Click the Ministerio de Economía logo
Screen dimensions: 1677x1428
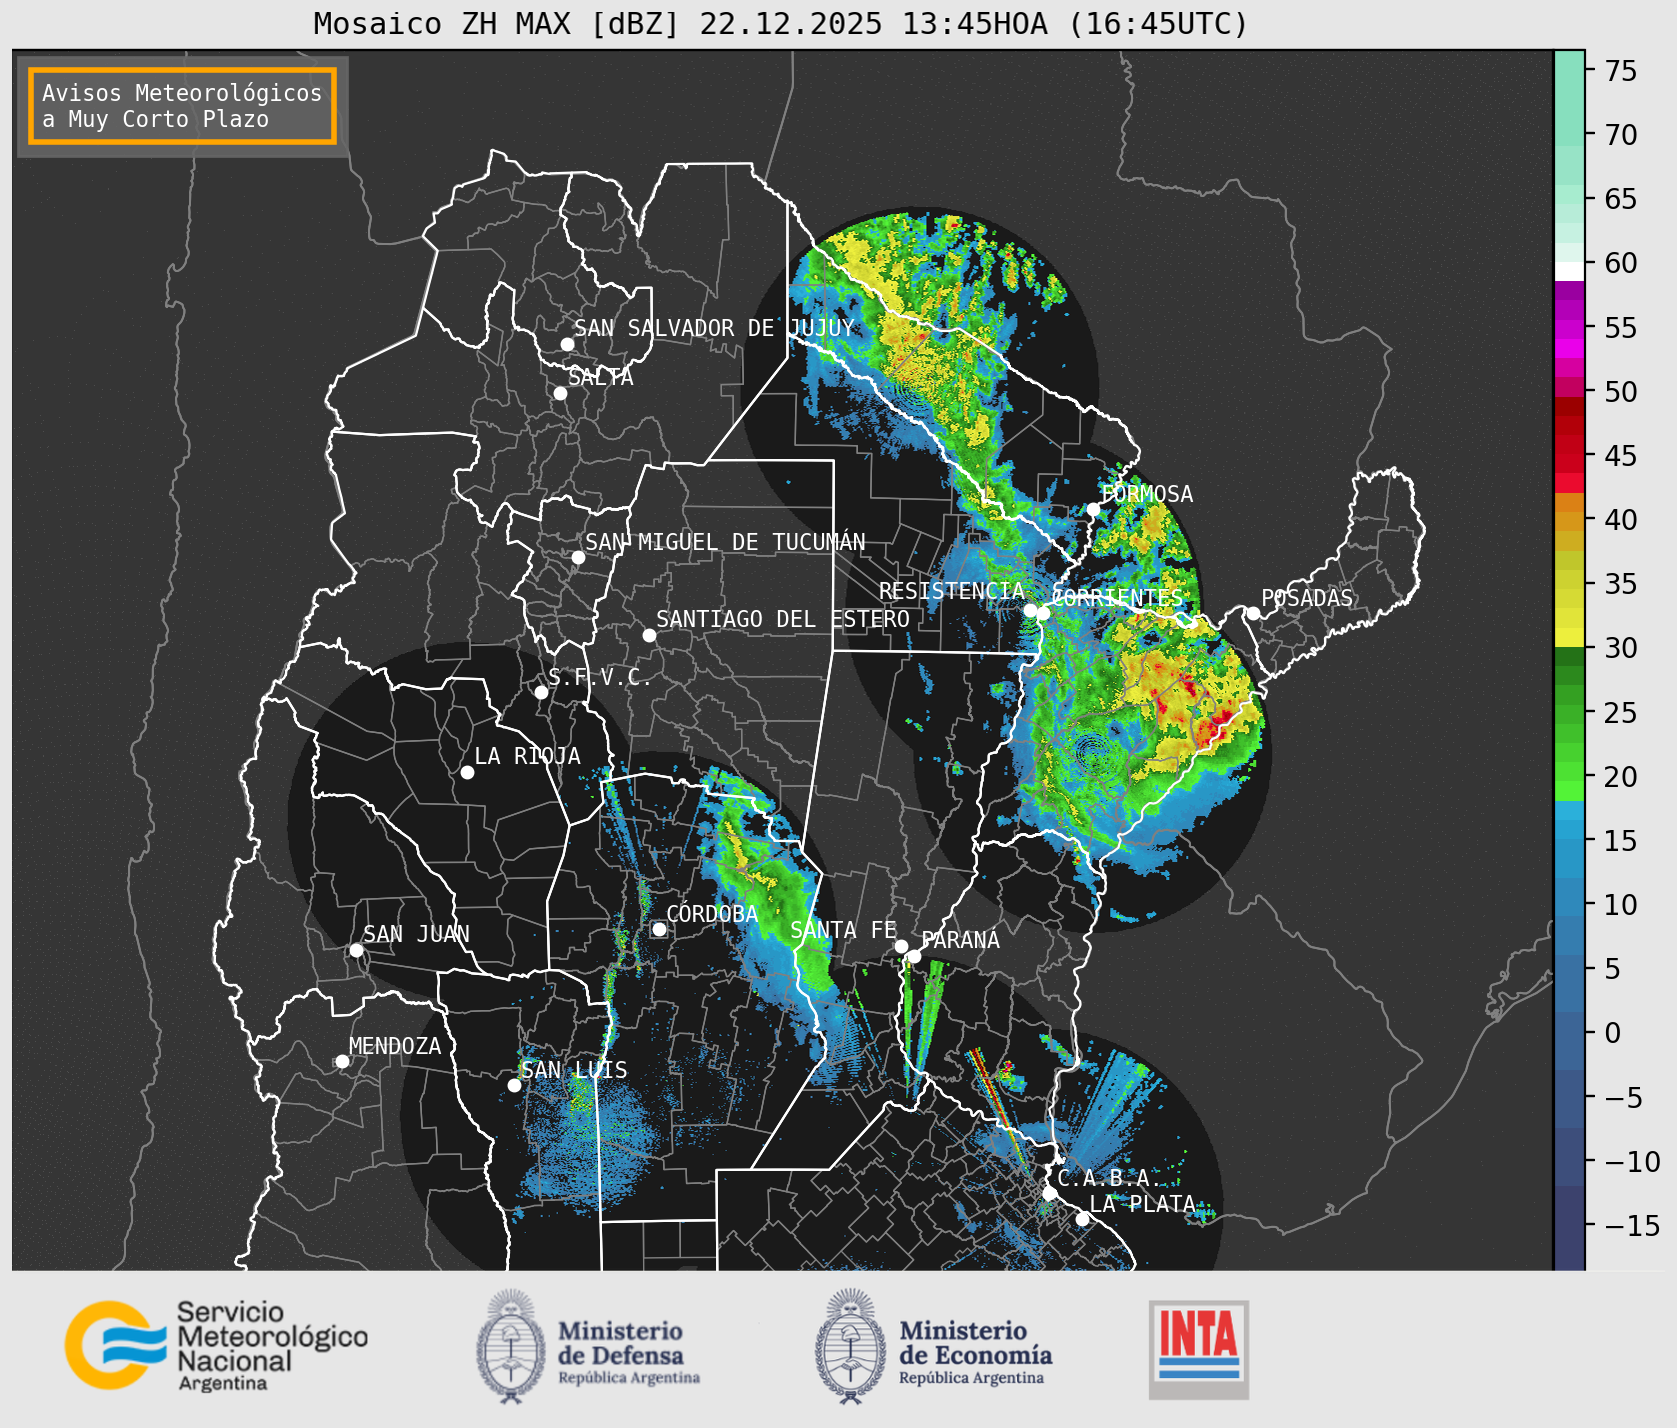(x=934, y=1346)
